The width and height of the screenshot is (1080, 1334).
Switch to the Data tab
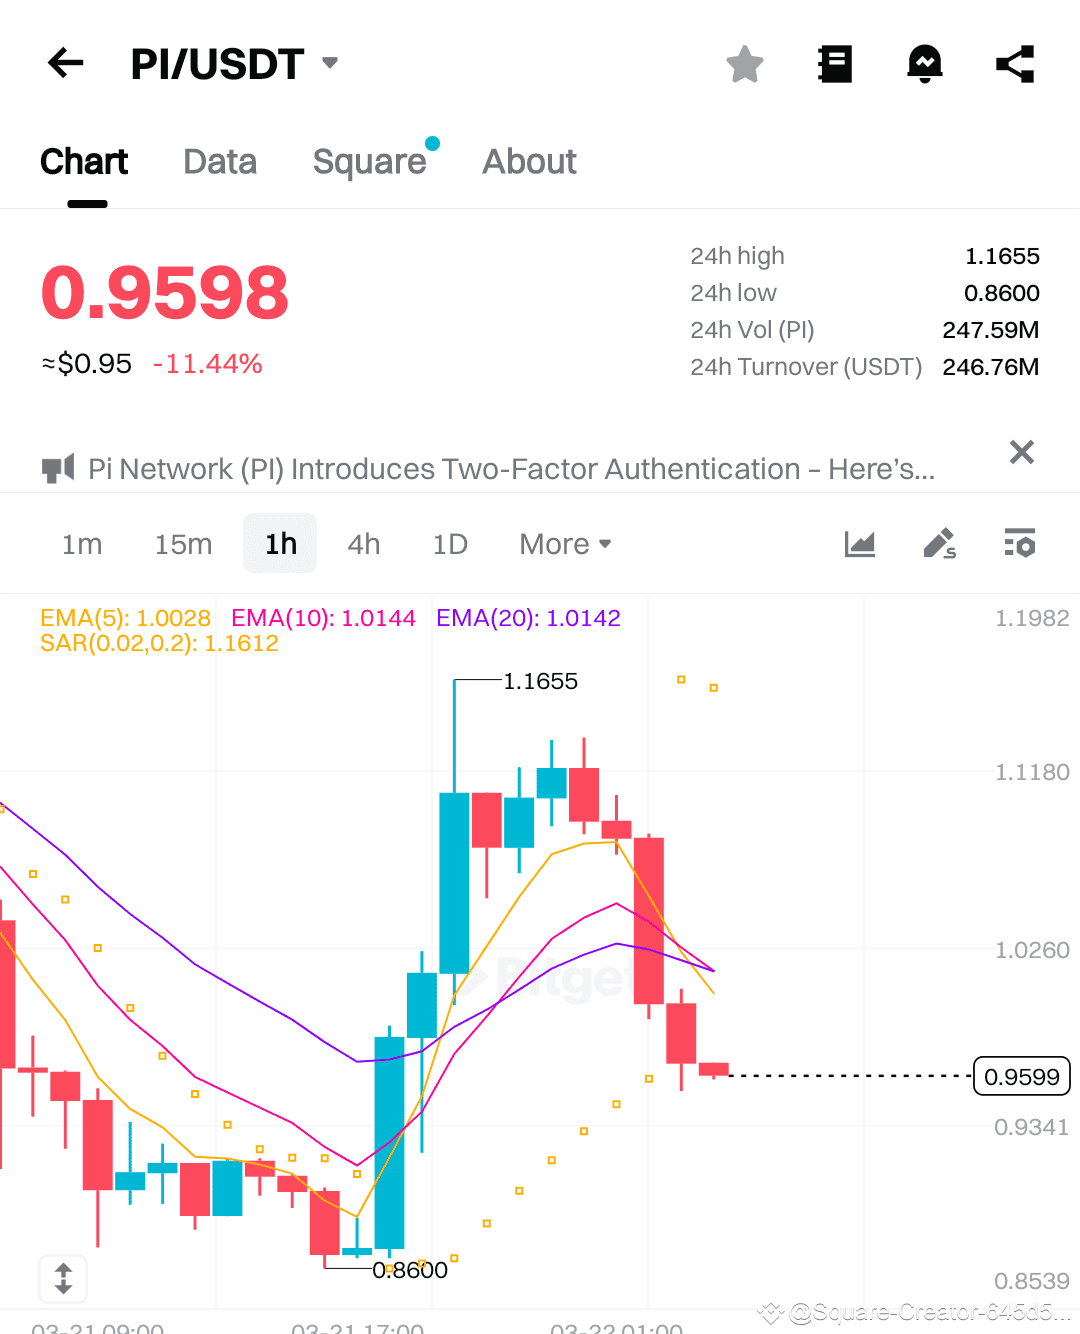pyautogui.click(x=219, y=161)
